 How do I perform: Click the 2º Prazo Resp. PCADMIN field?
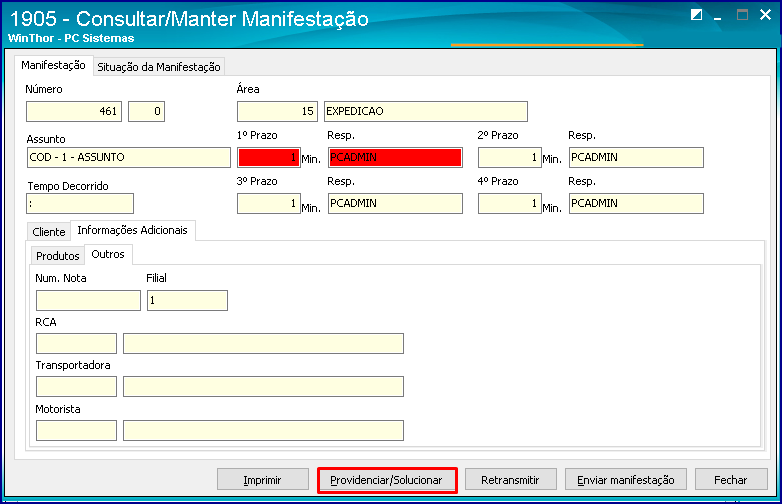636,158
